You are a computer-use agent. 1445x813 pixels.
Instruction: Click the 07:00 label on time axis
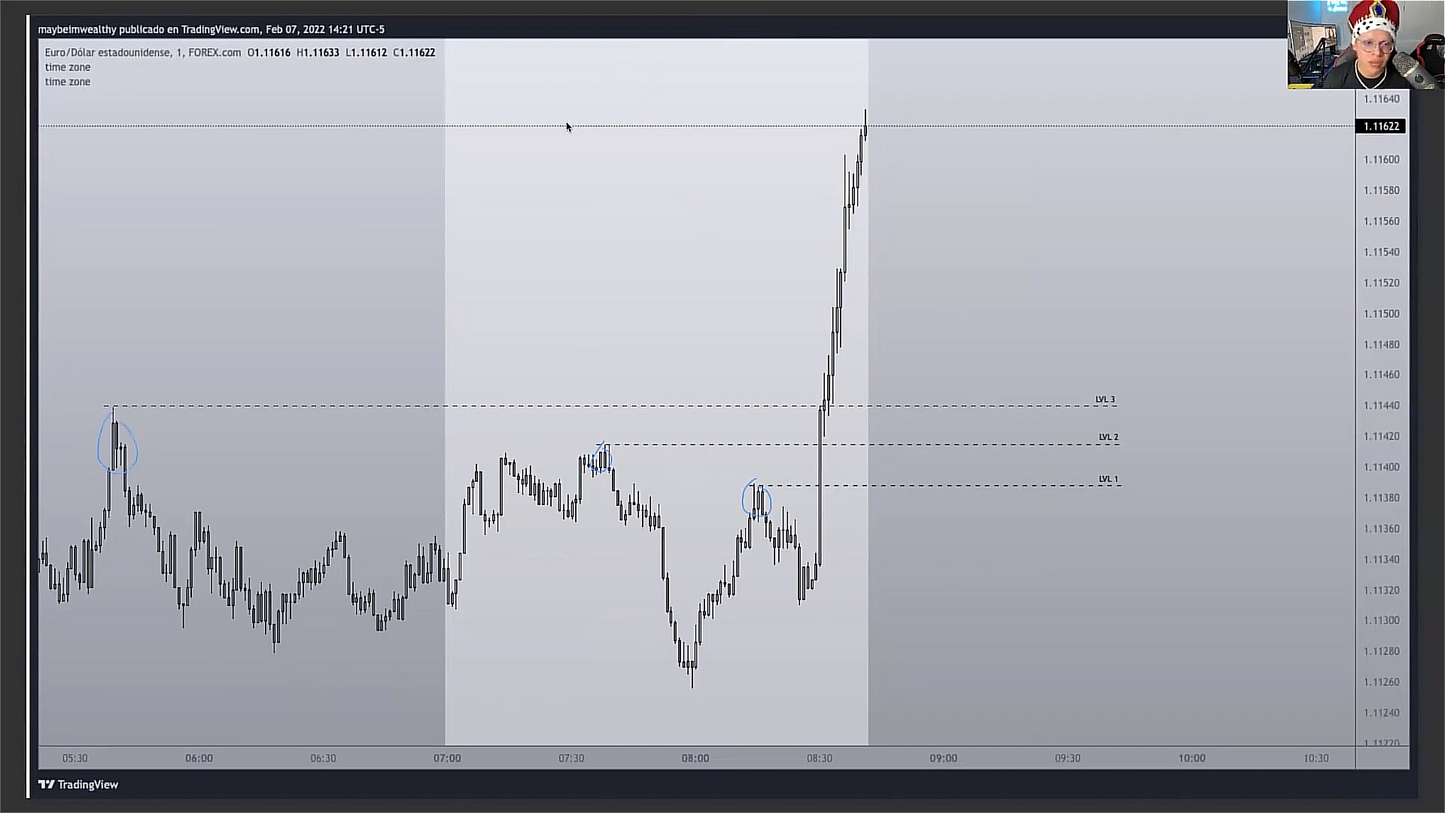pyautogui.click(x=447, y=758)
